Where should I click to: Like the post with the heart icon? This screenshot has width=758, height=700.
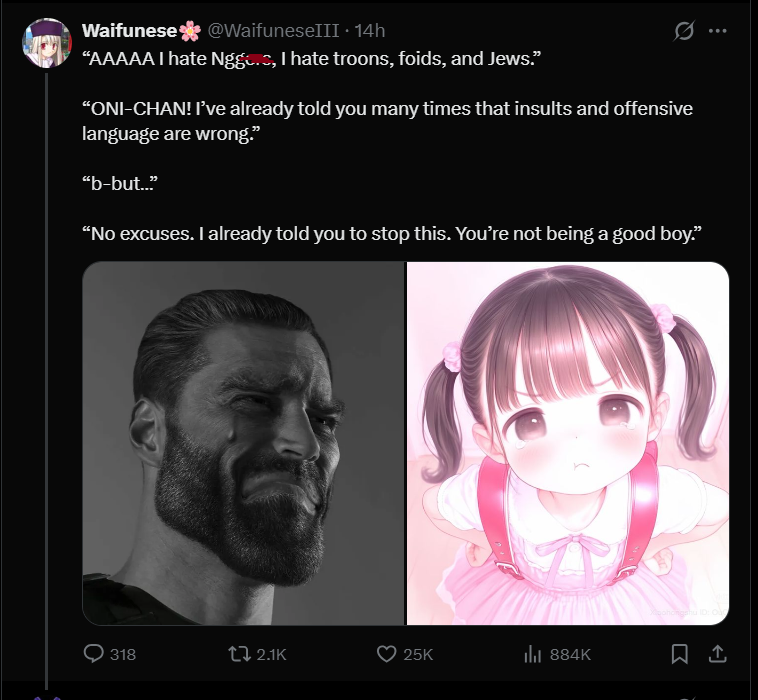point(386,654)
